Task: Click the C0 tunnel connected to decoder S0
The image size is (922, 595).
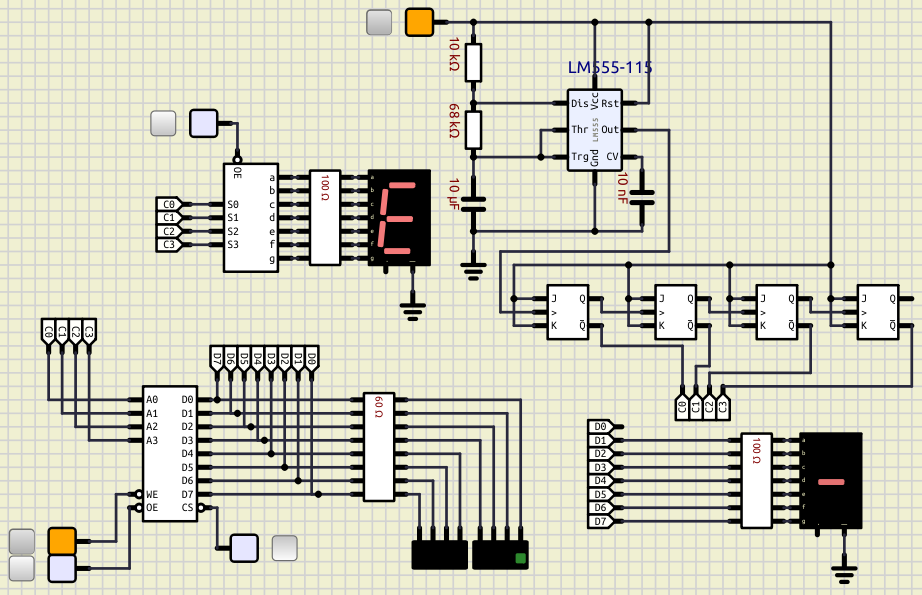Action: [169, 204]
